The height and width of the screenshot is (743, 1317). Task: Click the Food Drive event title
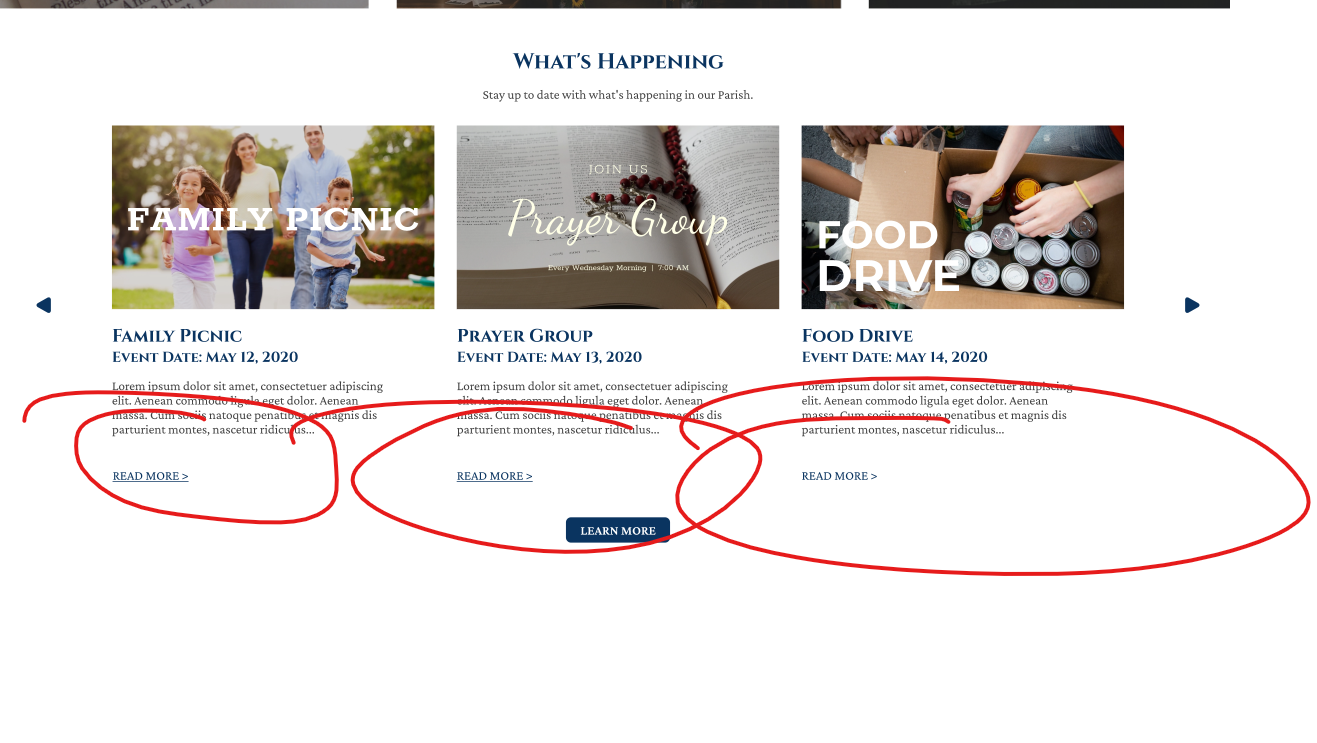pyautogui.click(x=857, y=335)
